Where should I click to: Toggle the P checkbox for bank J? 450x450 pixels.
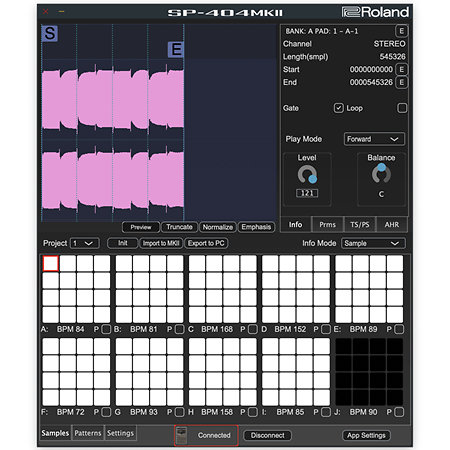click(x=399, y=412)
